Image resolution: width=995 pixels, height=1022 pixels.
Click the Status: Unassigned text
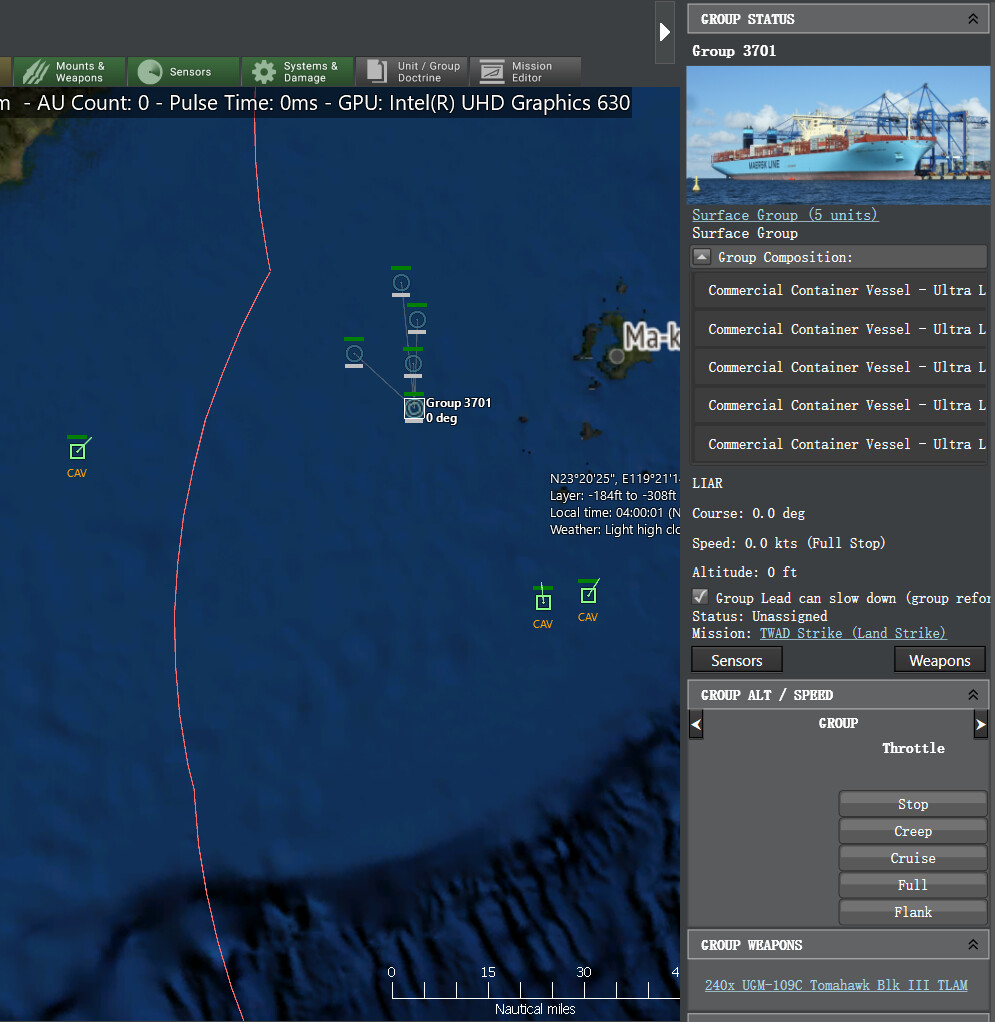coord(760,616)
